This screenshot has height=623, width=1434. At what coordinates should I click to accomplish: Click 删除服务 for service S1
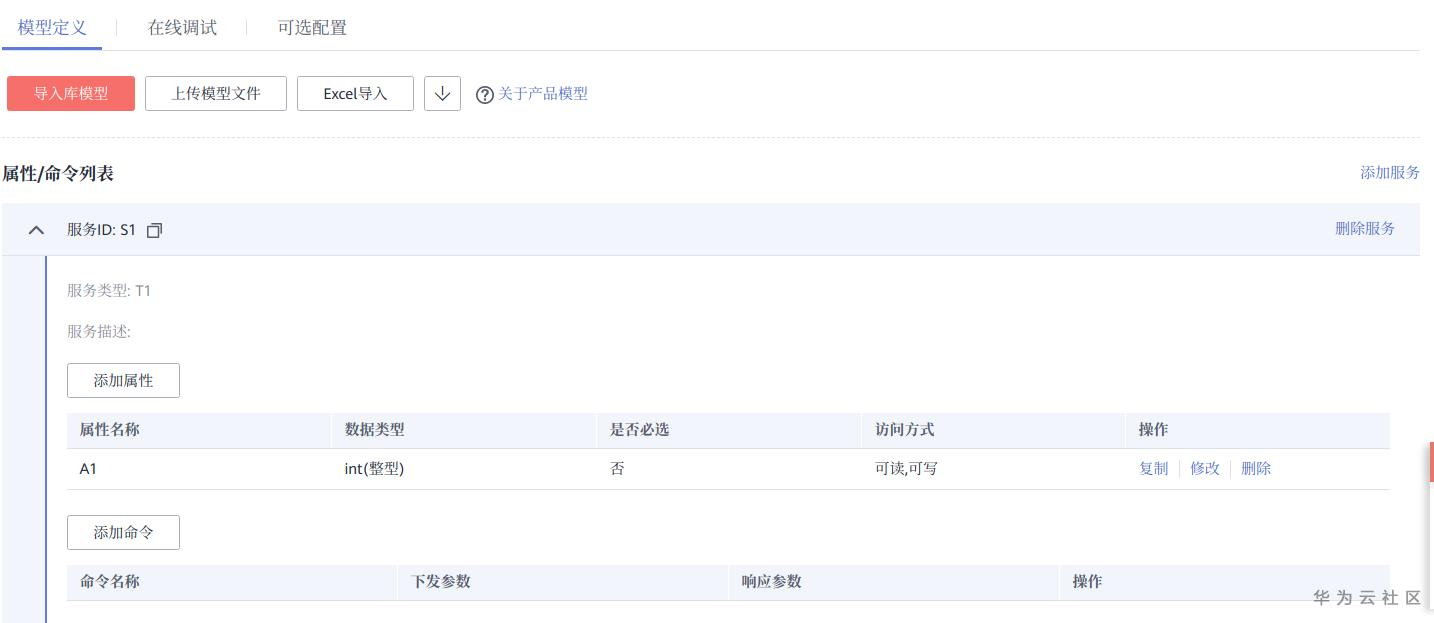point(1364,228)
